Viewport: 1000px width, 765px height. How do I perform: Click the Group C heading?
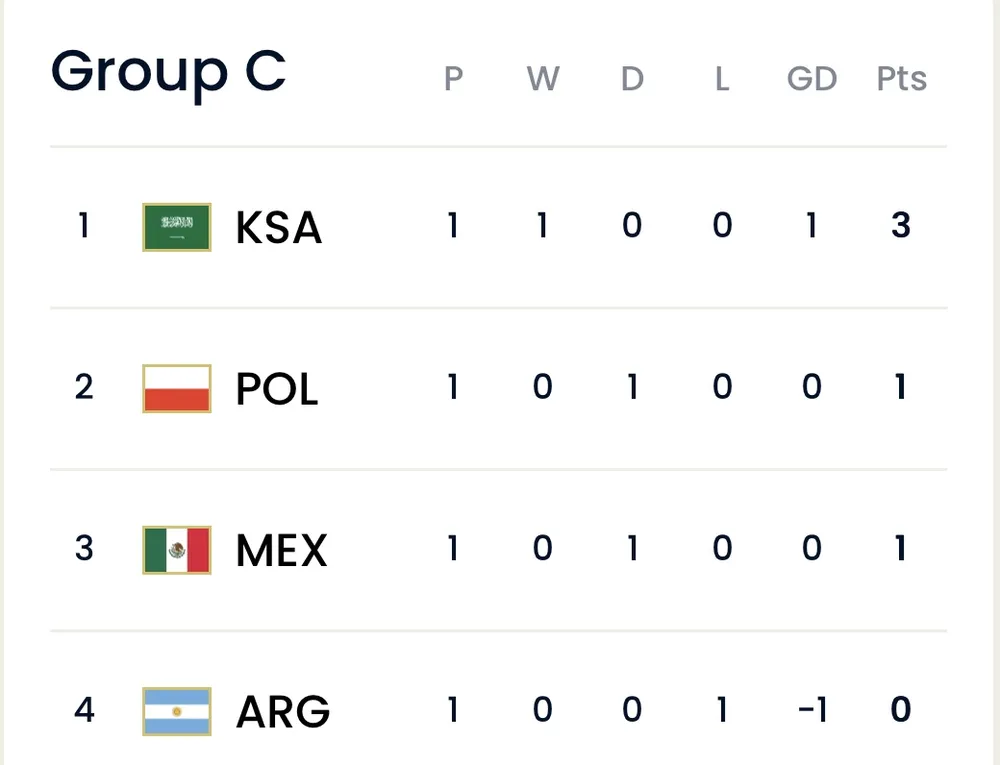(x=168, y=72)
